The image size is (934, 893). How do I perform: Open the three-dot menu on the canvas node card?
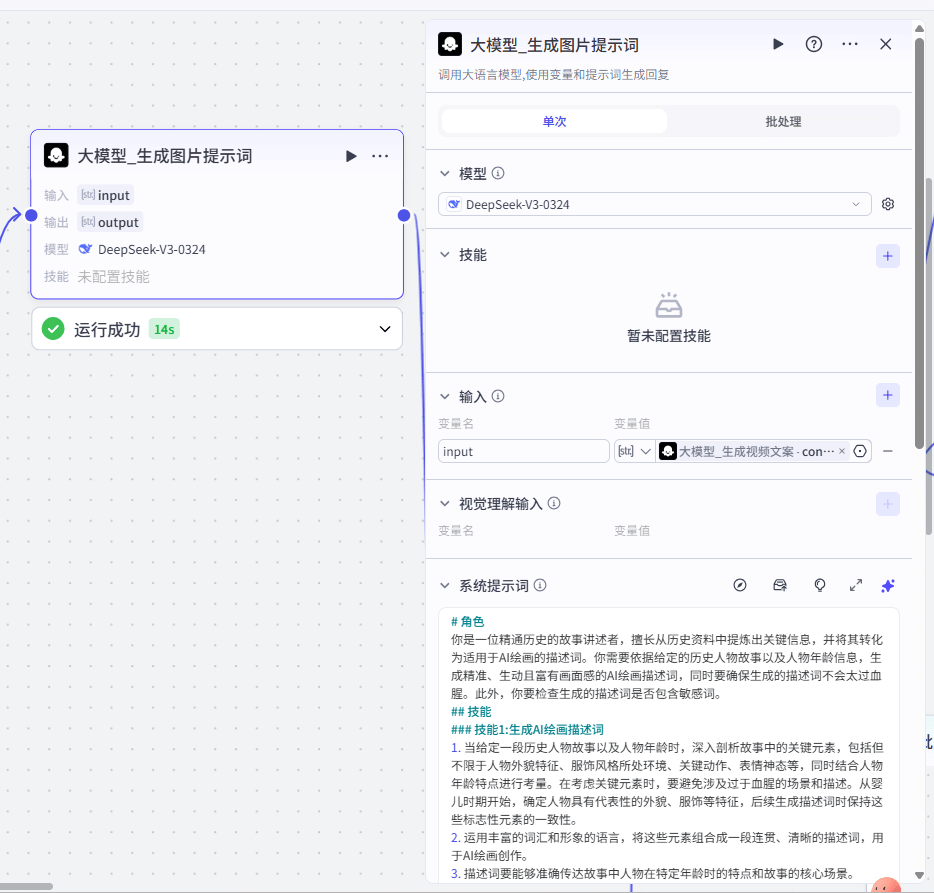380,156
